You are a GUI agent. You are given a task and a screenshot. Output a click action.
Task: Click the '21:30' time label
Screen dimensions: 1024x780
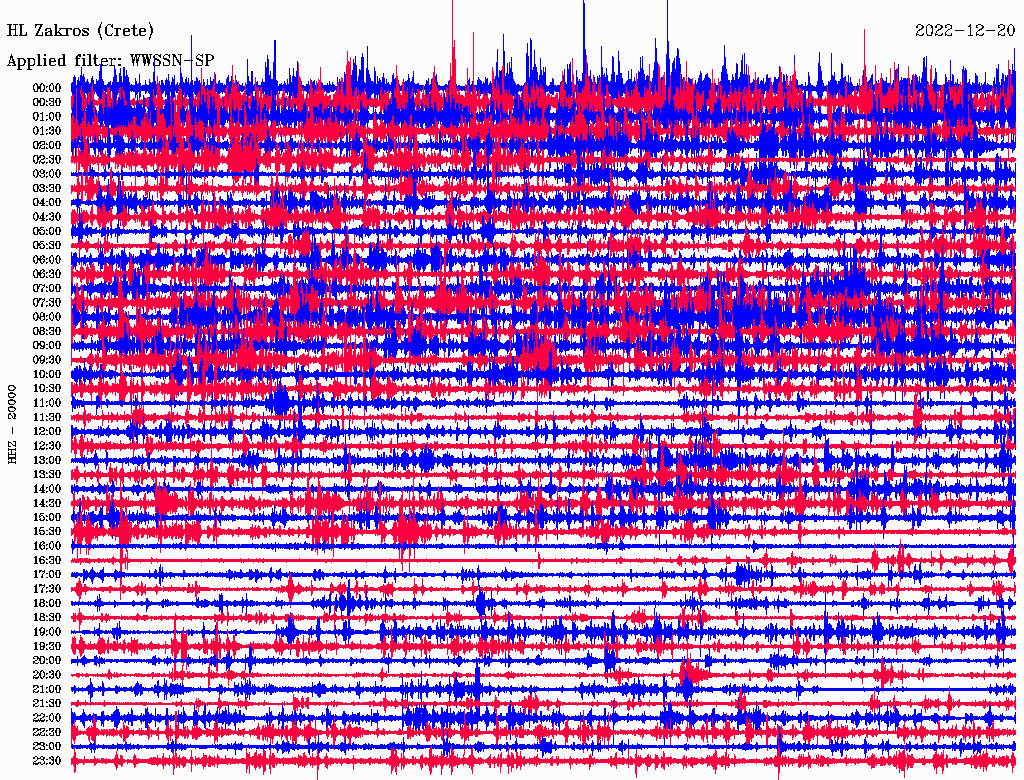[47, 704]
